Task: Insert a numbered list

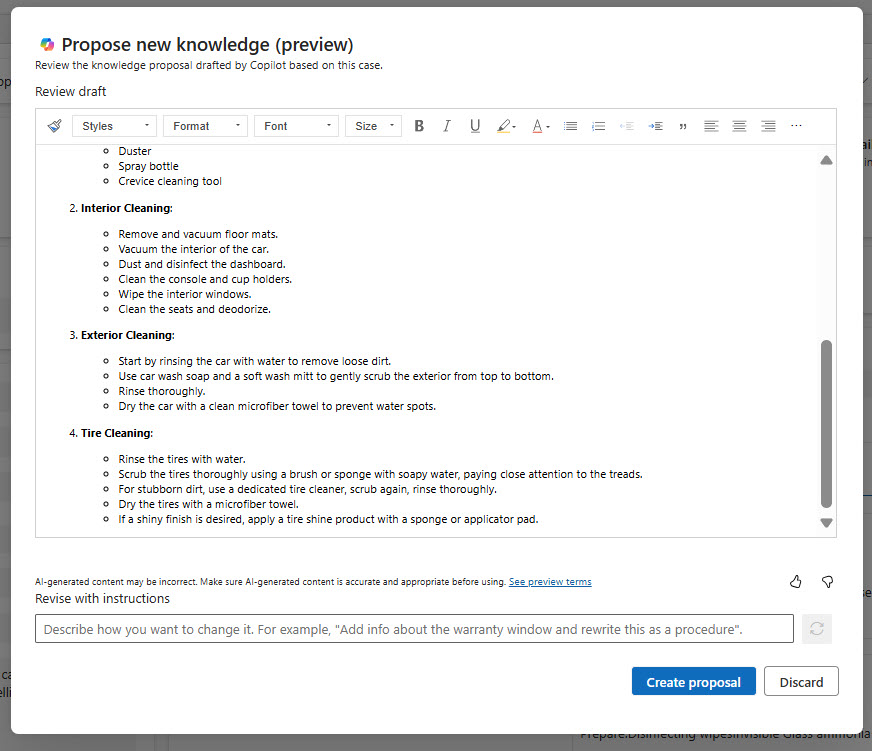Action: [x=599, y=126]
